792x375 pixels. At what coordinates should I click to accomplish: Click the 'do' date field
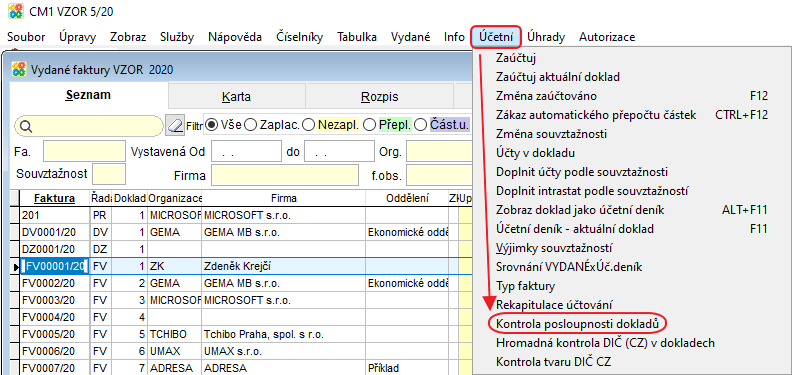pyautogui.click(x=339, y=151)
